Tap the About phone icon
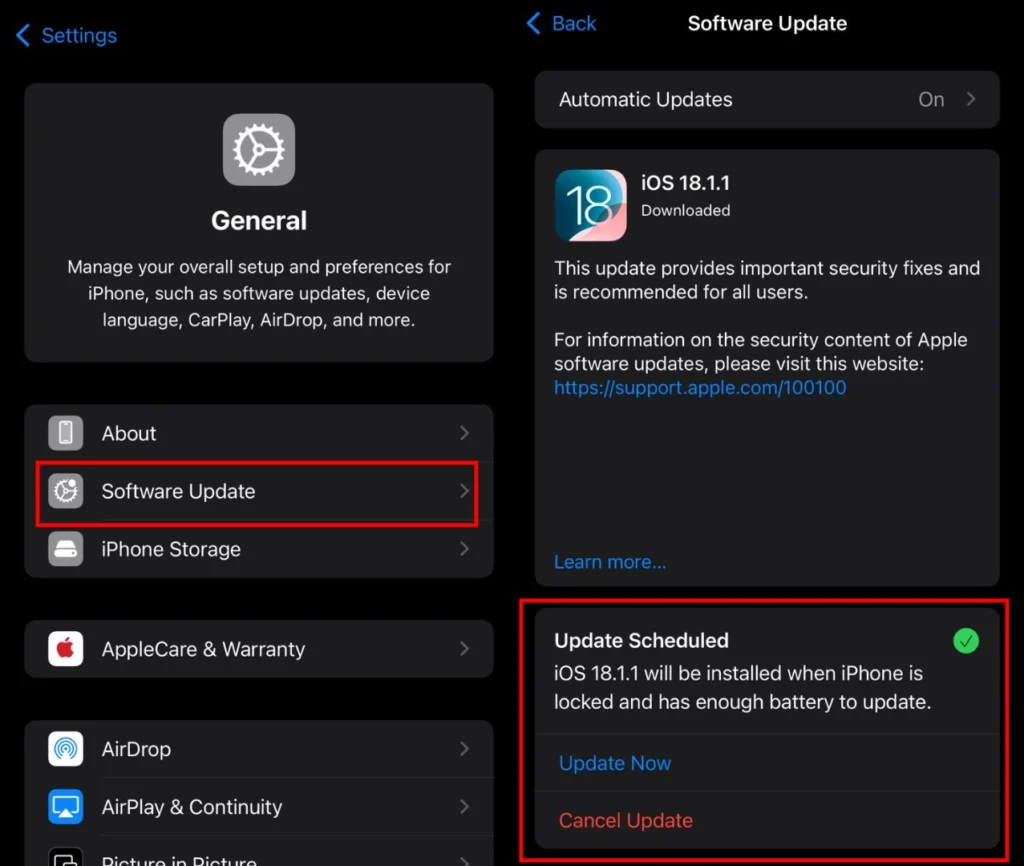 point(66,433)
